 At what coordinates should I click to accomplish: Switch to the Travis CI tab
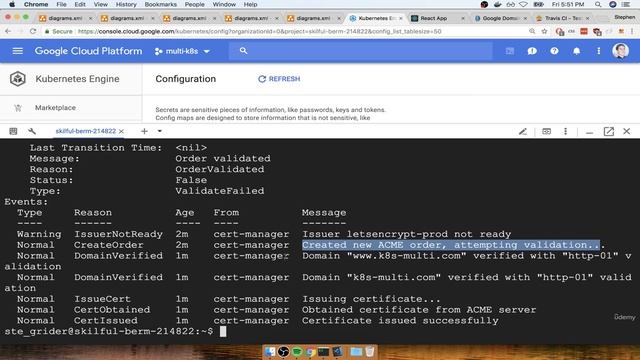(x=563, y=18)
